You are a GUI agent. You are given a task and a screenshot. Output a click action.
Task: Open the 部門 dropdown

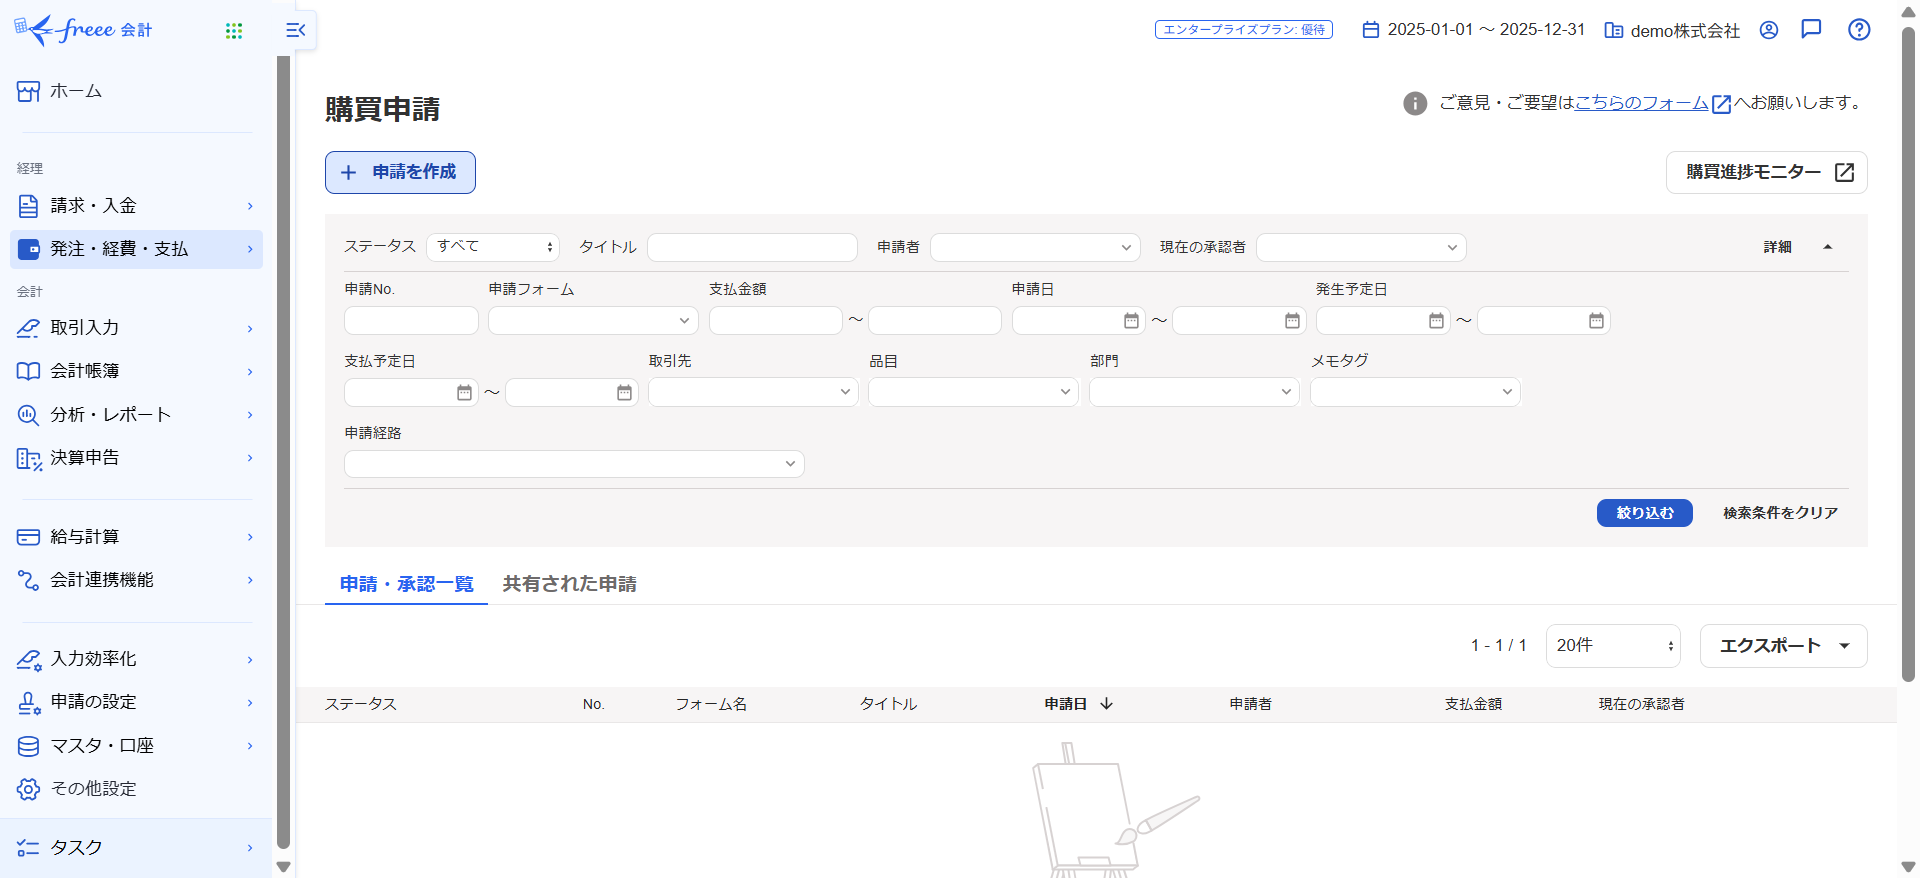coord(1194,392)
